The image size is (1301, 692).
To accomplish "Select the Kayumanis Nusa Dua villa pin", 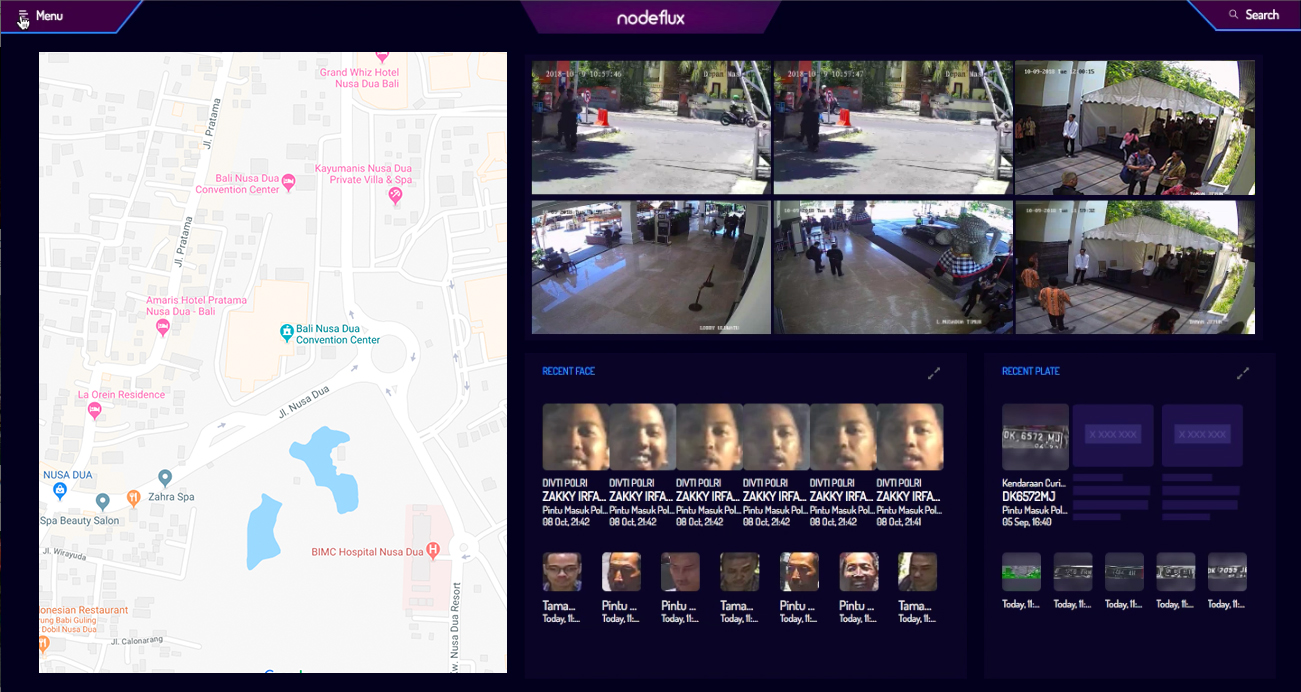I will 395,196.
